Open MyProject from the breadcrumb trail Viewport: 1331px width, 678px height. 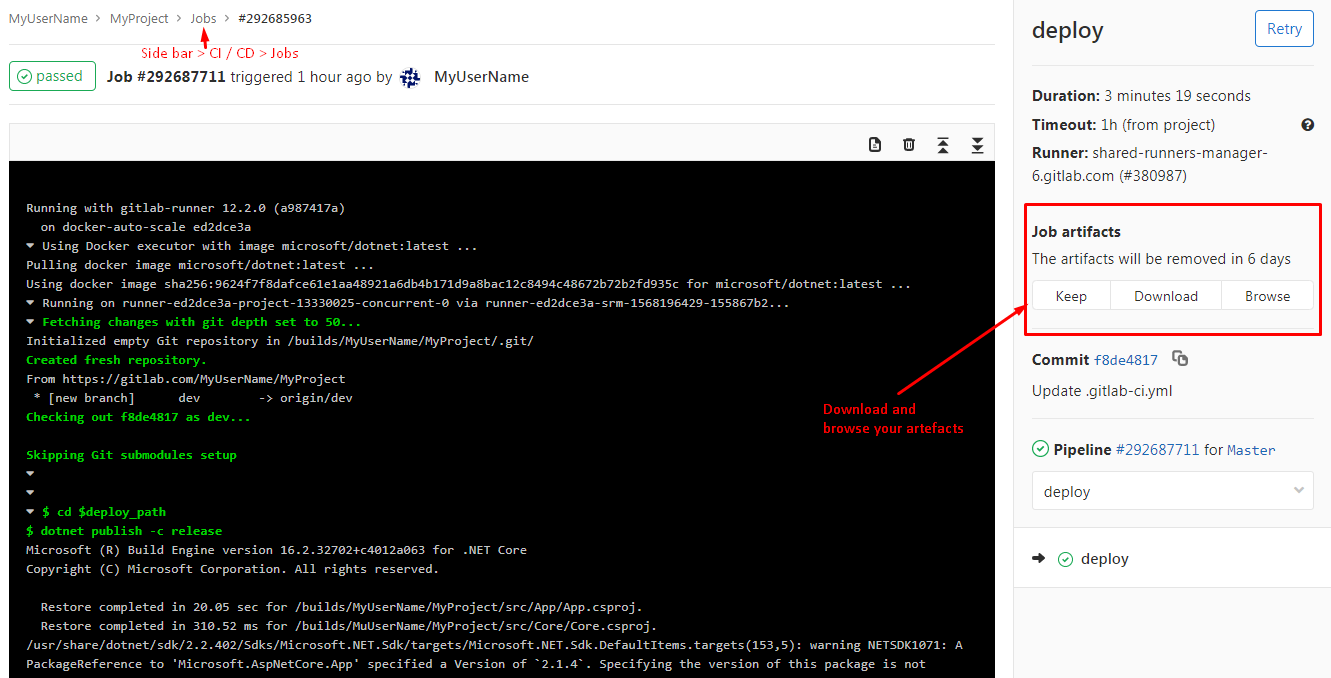click(139, 18)
